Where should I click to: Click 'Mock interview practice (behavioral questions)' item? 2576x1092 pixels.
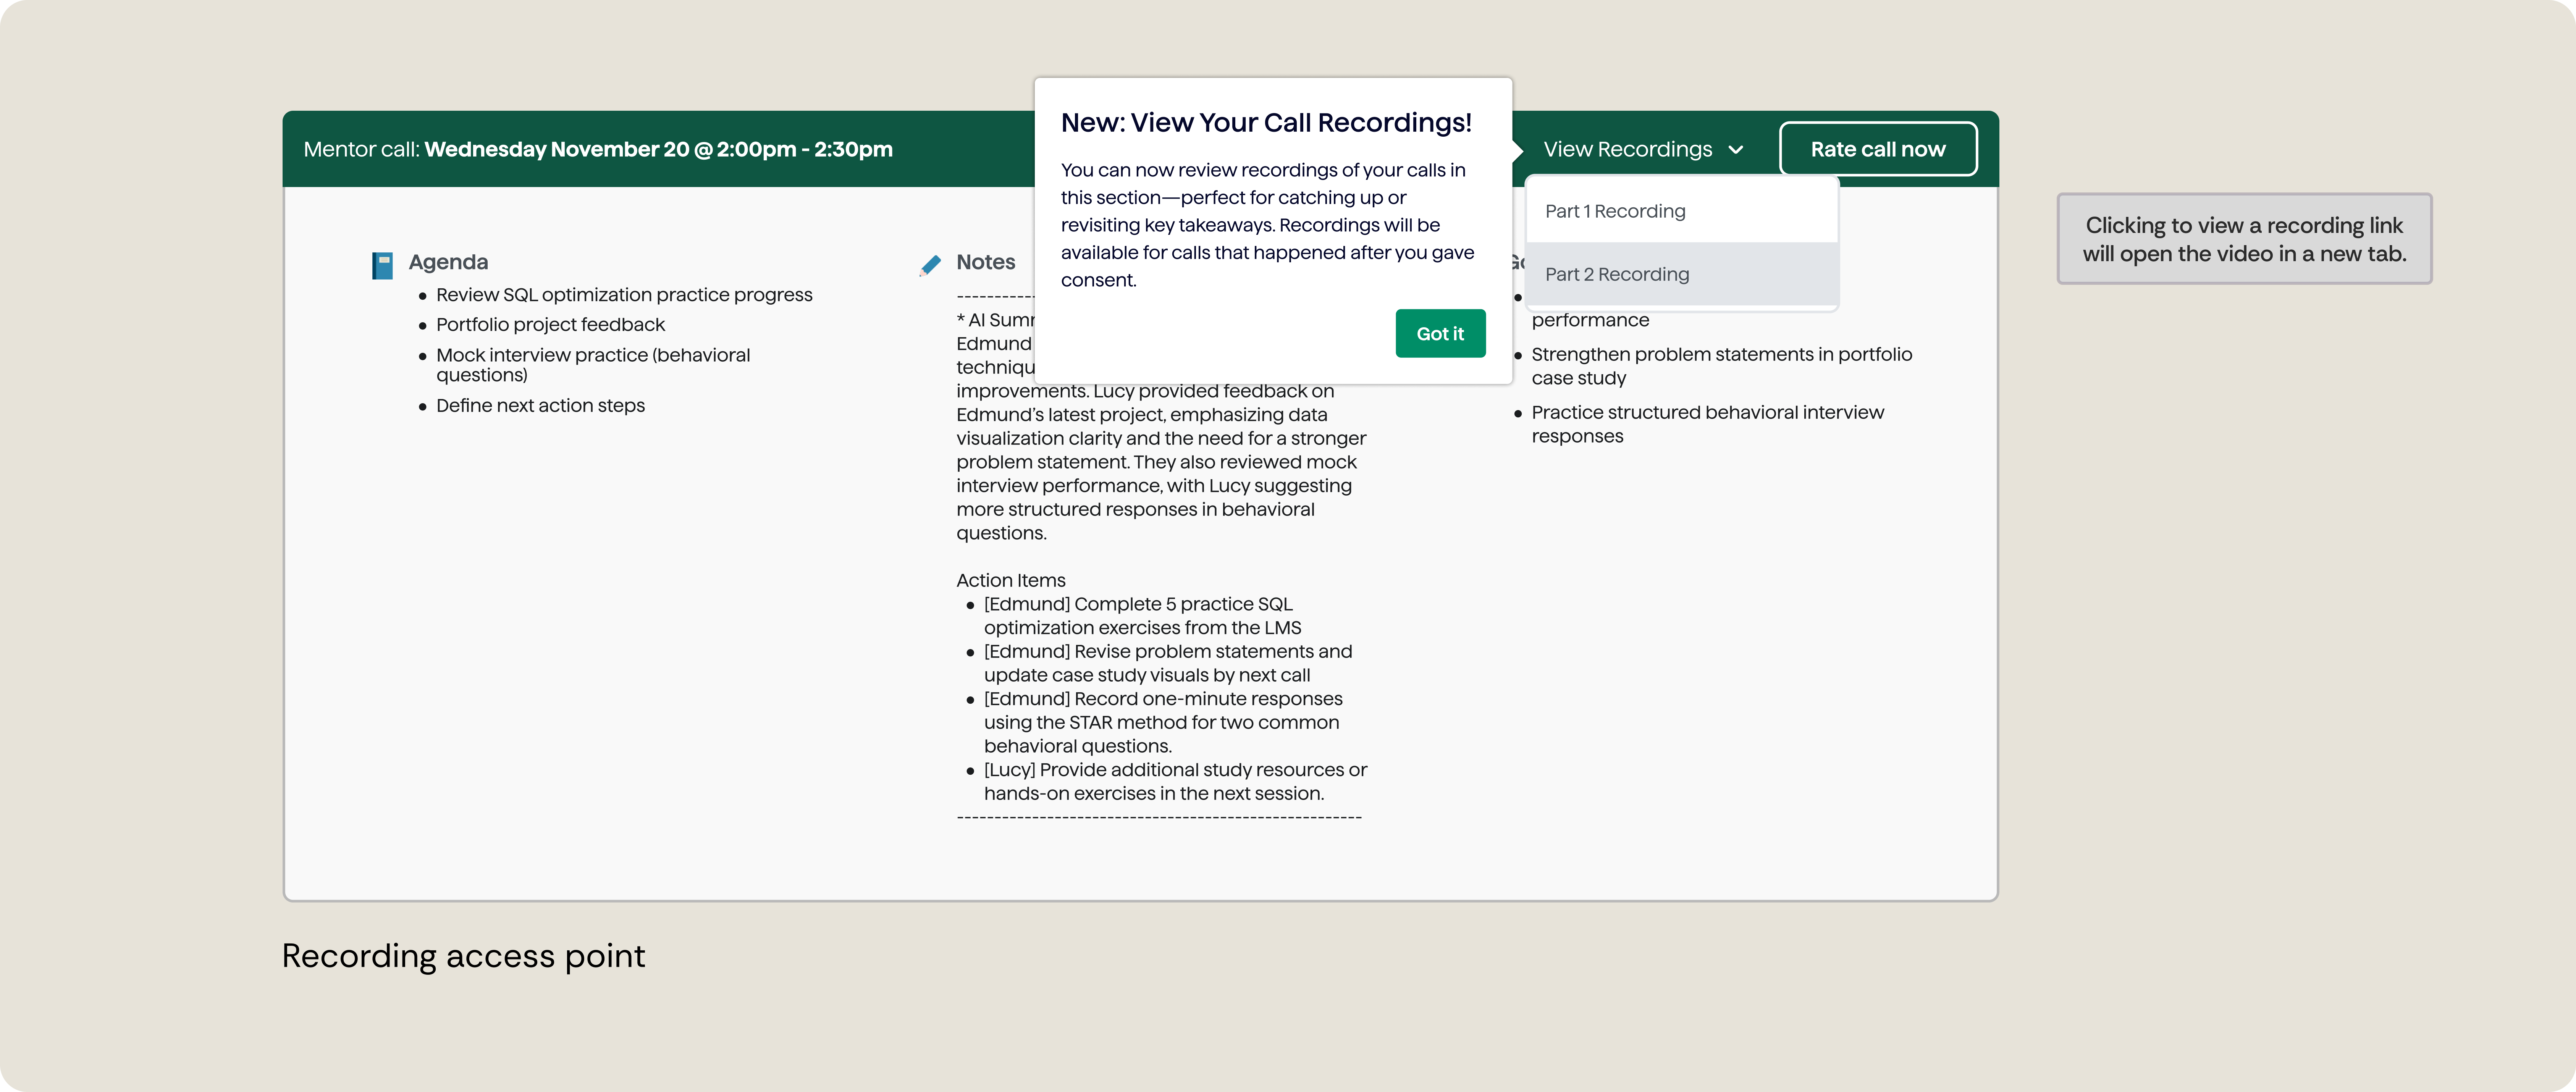(593, 365)
